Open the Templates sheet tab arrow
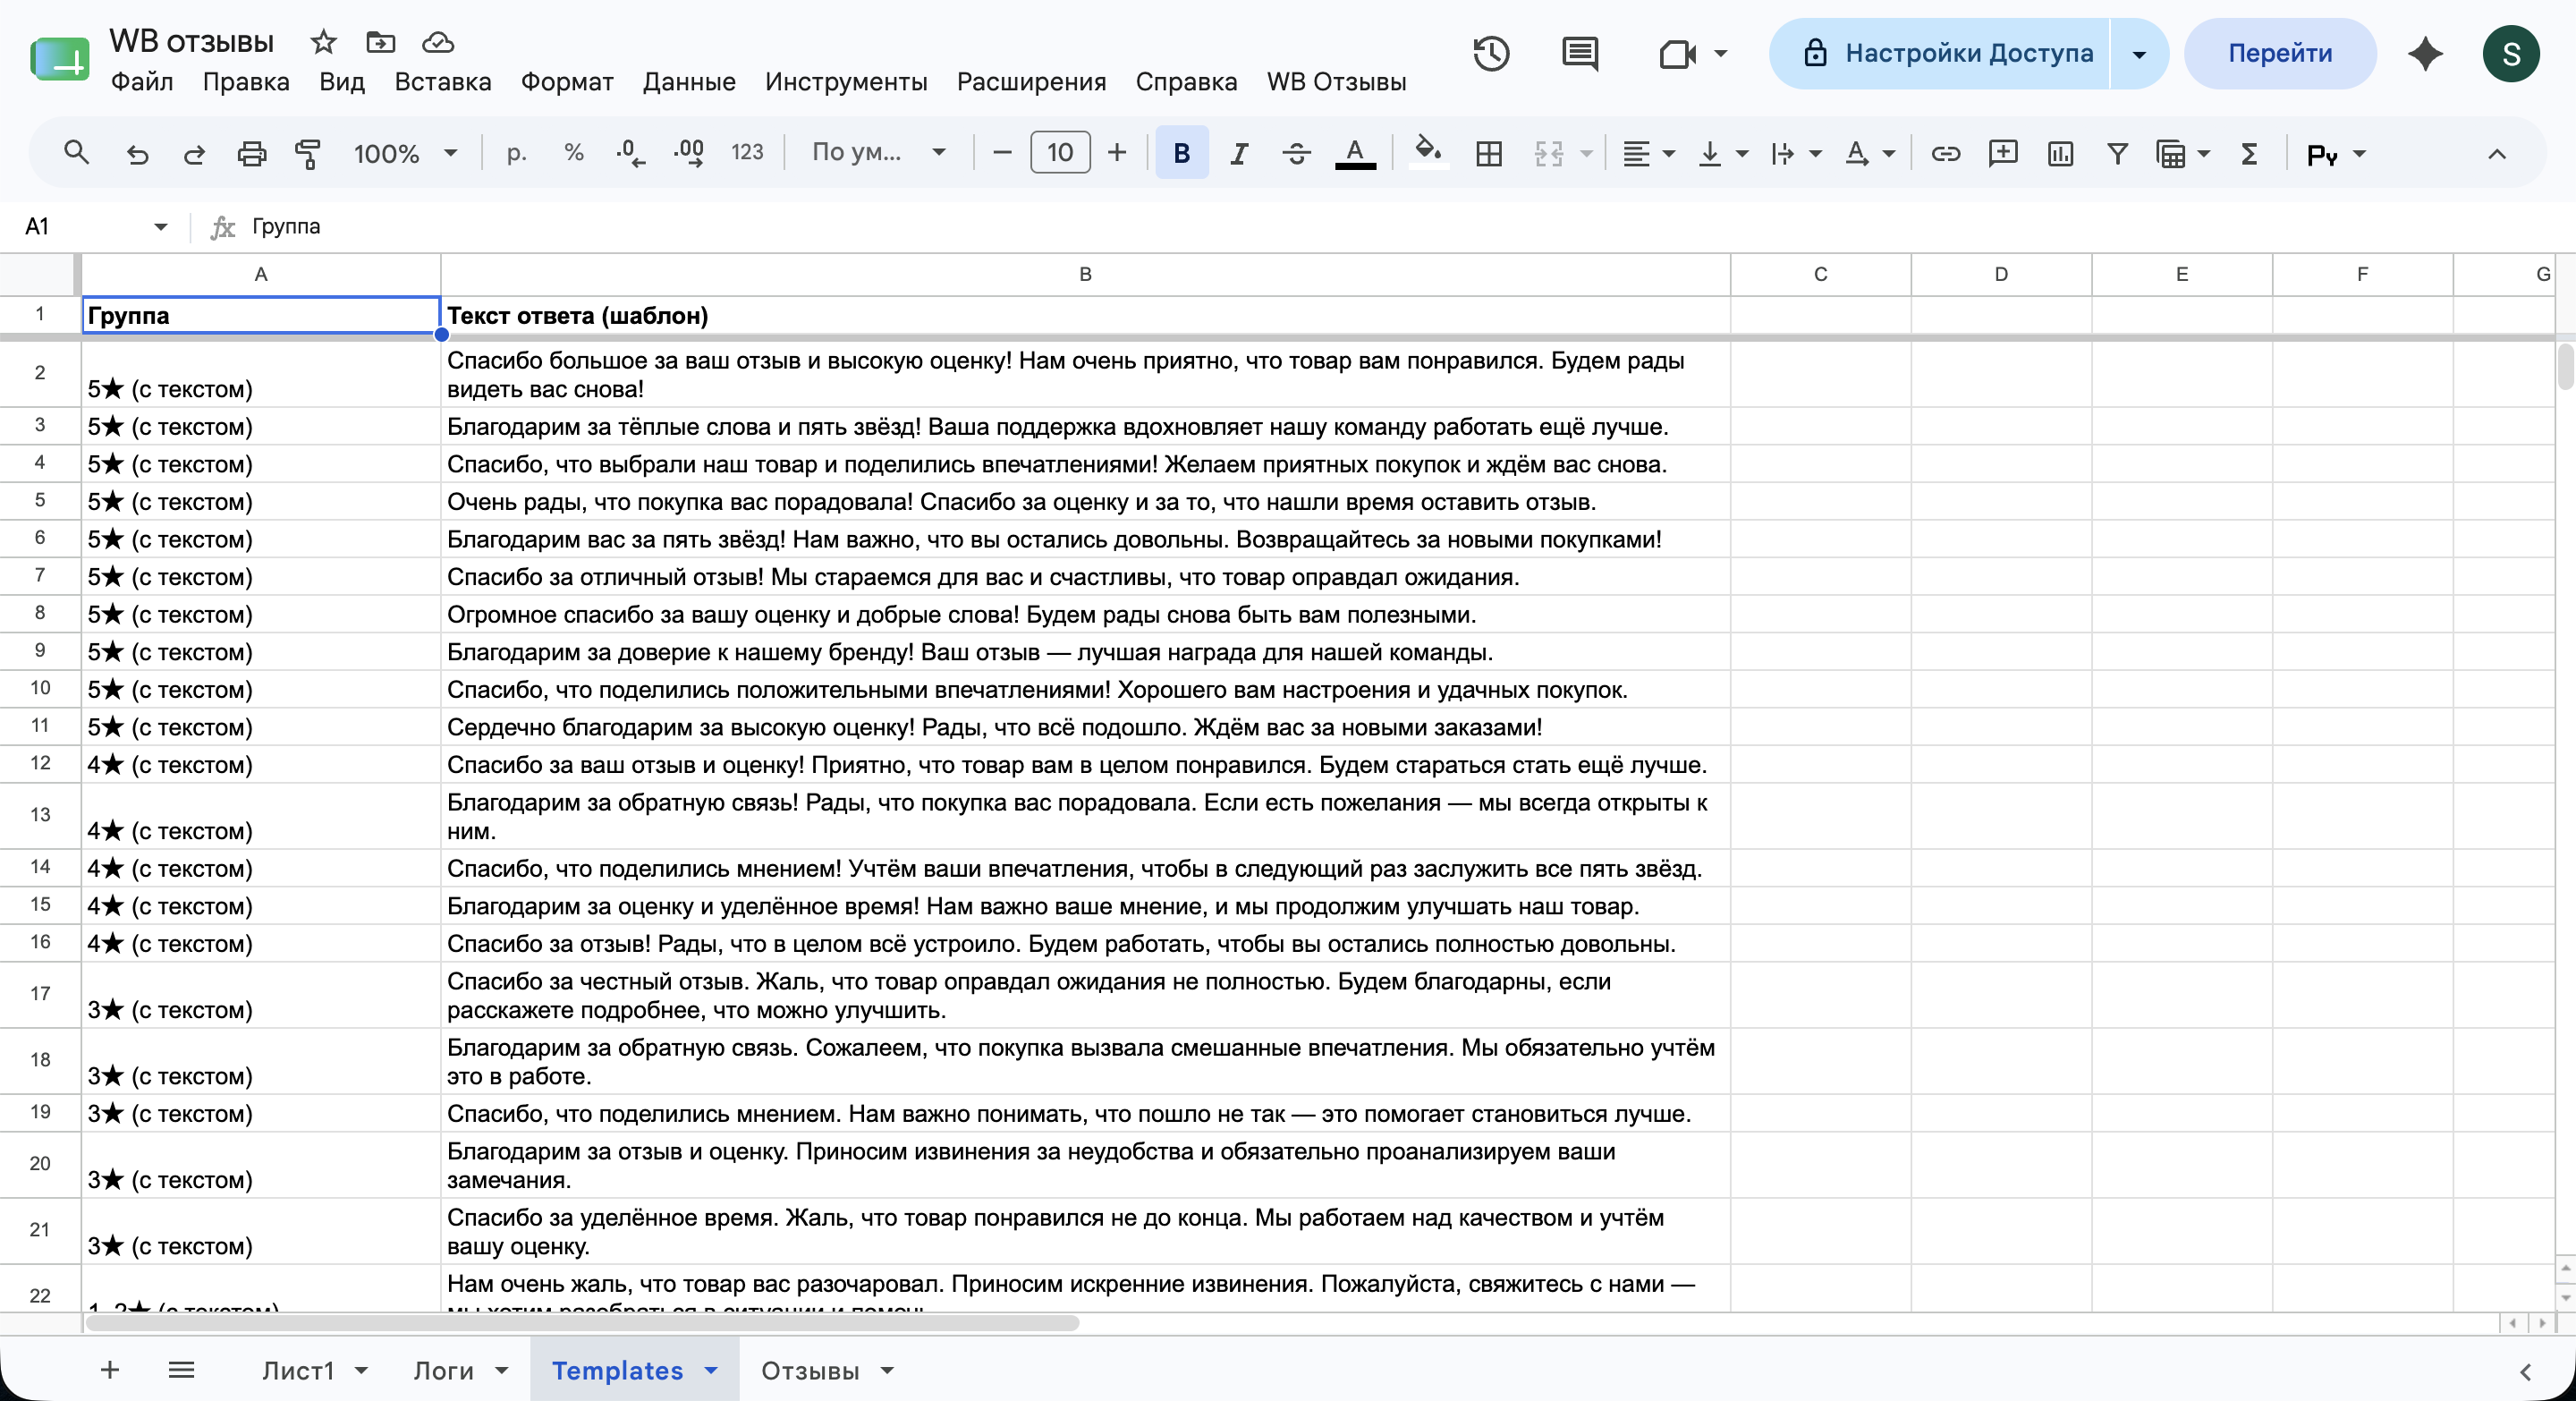 [x=711, y=1370]
